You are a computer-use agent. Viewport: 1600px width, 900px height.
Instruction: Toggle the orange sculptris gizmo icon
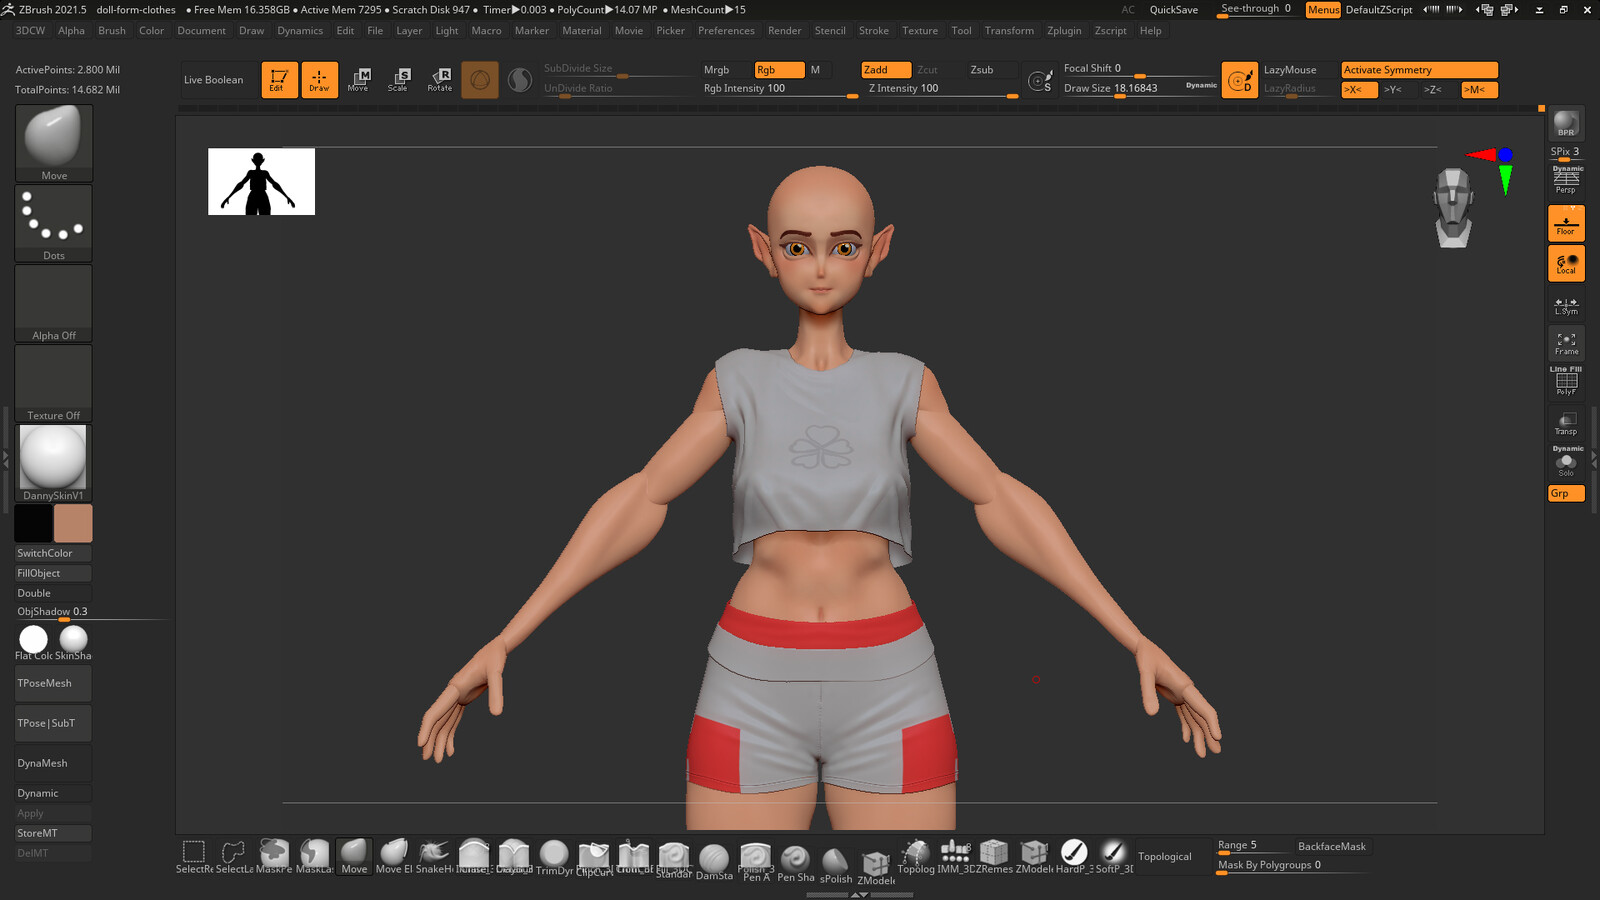point(480,80)
